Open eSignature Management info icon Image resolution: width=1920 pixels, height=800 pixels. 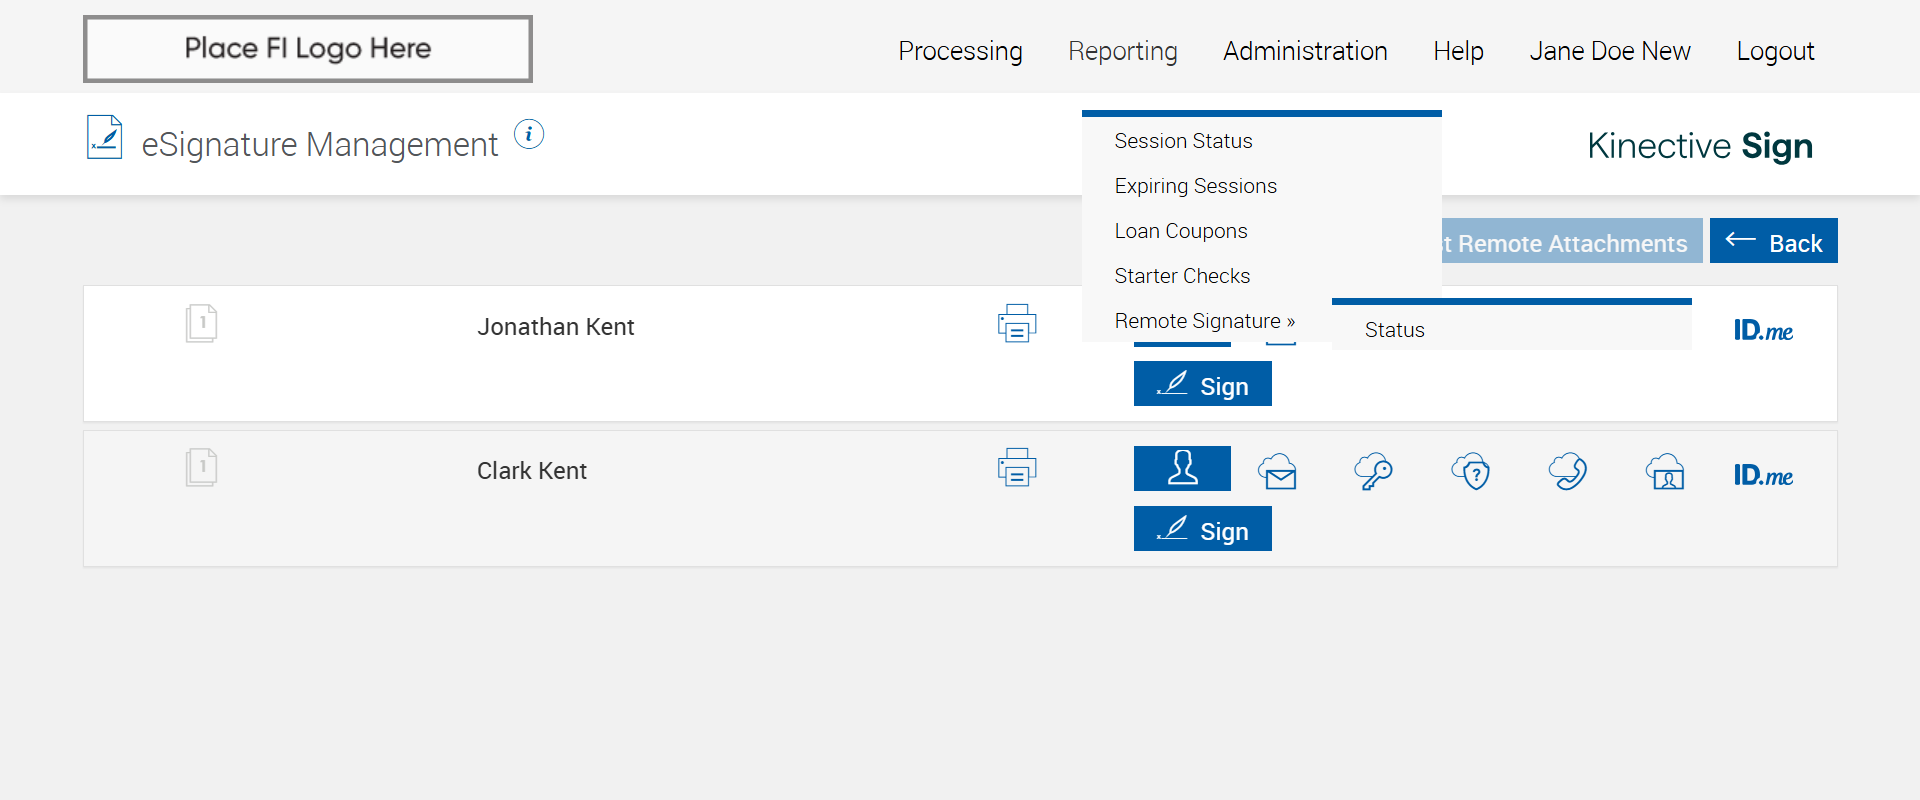tap(529, 134)
